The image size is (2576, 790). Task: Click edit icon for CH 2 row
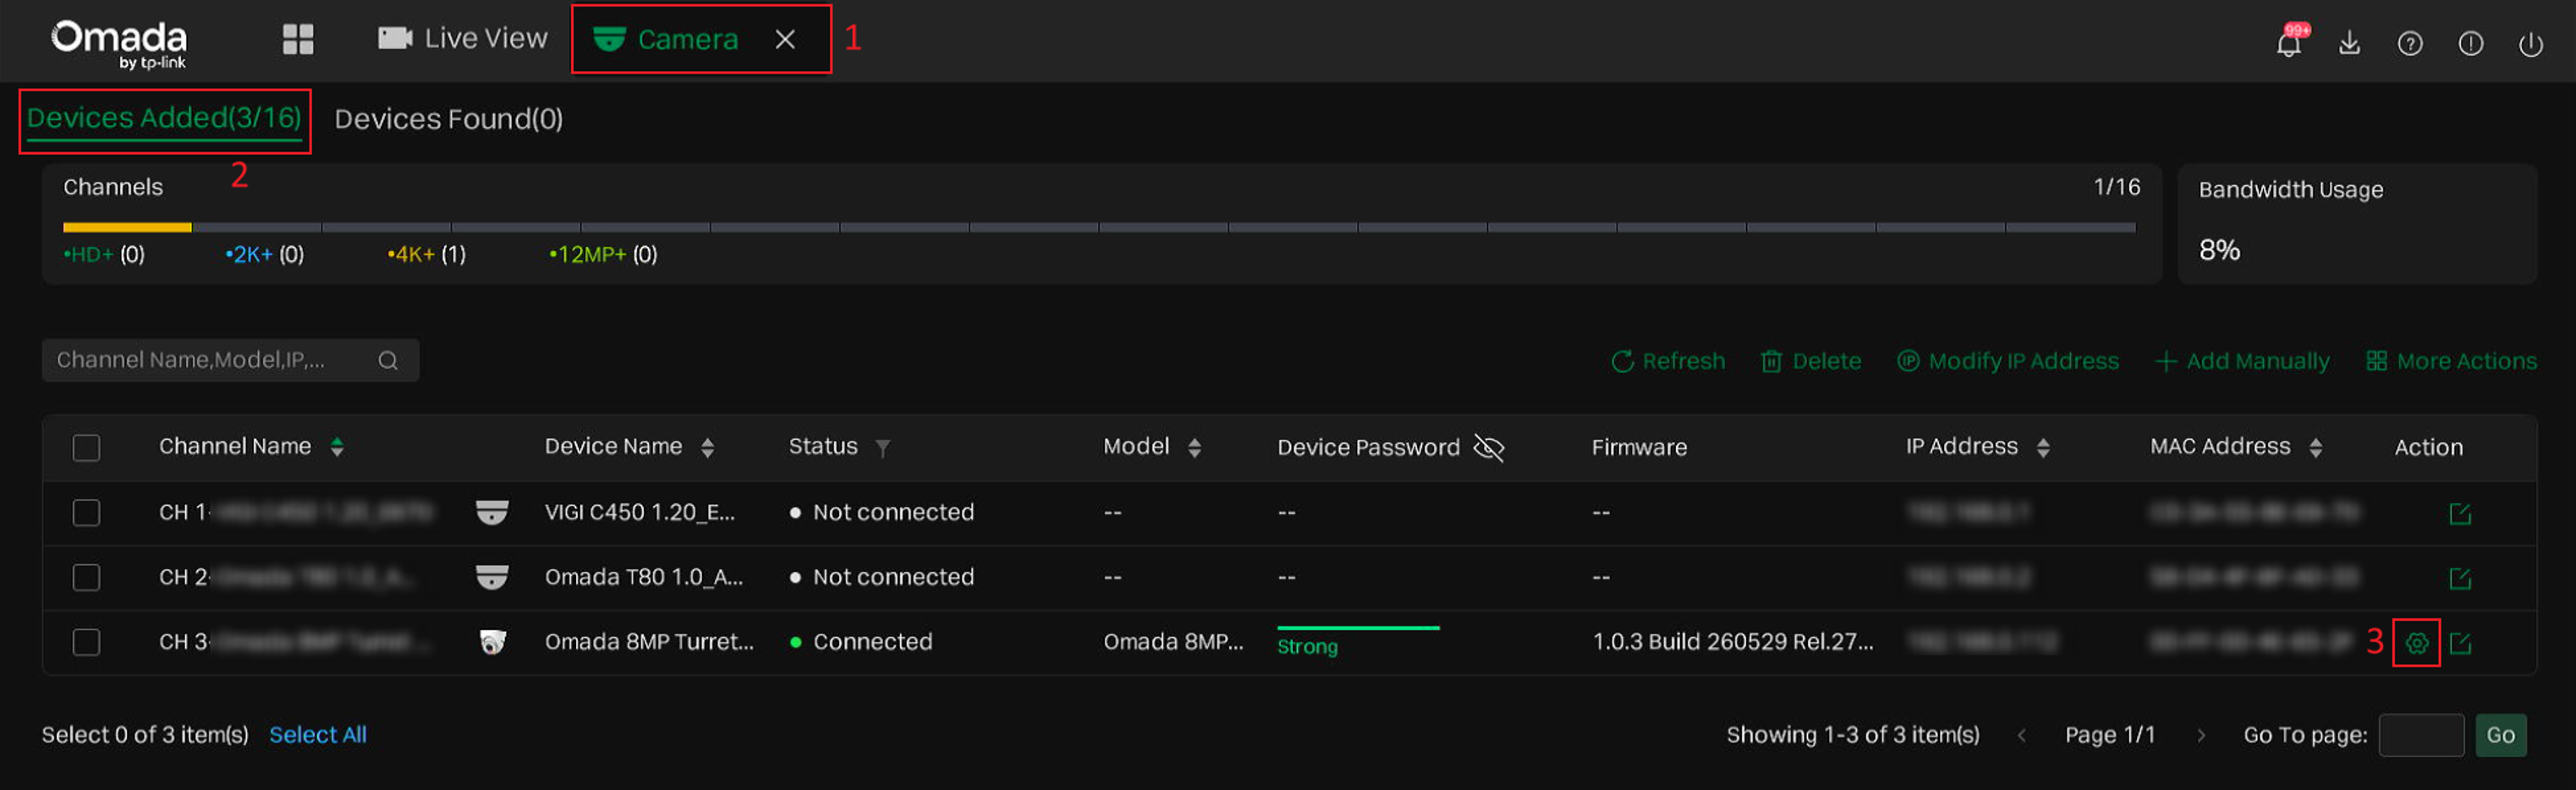coord(2460,578)
